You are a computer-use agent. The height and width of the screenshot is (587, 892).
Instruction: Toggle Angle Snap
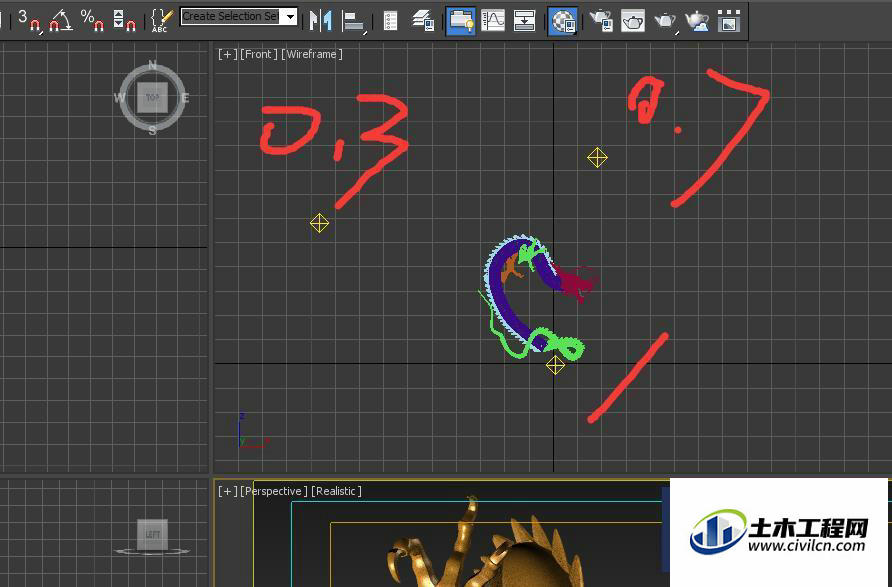pyautogui.click(x=61, y=20)
